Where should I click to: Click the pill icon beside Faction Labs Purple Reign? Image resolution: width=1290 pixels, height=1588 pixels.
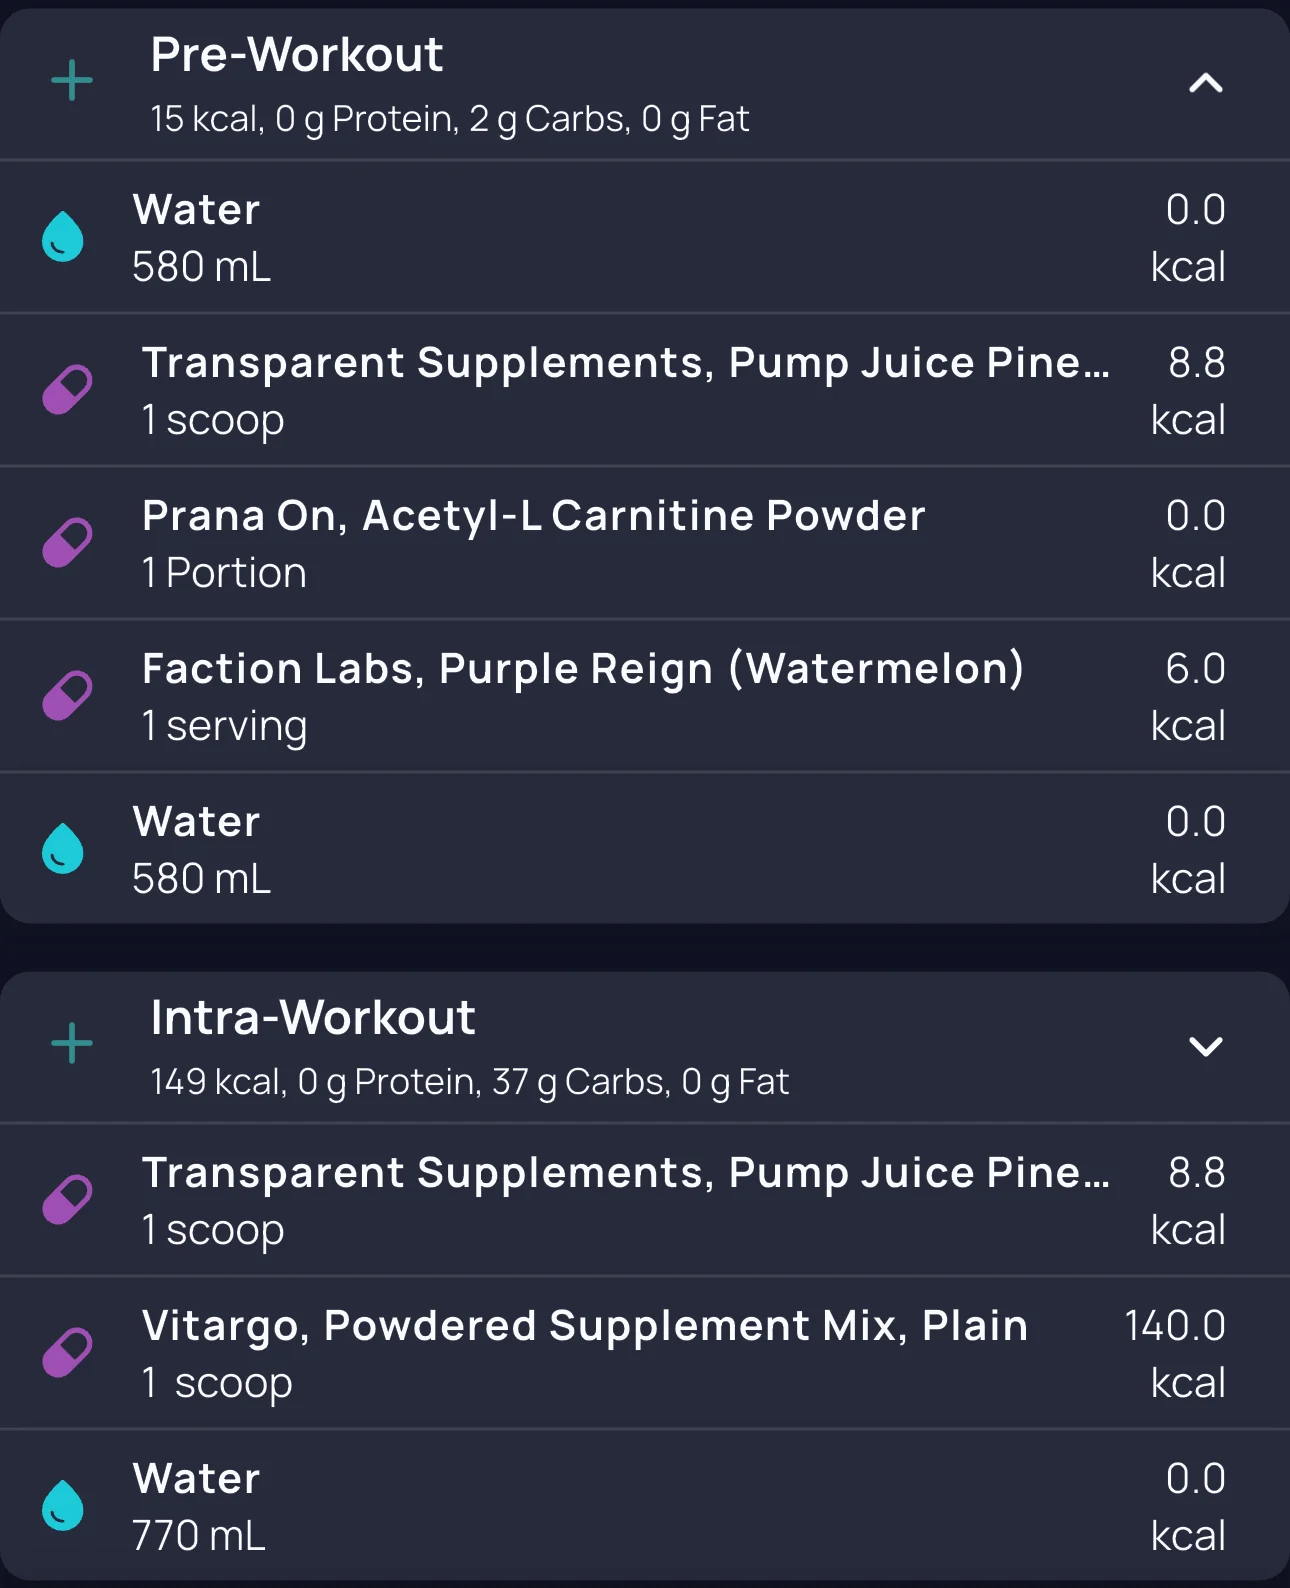click(67, 696)
